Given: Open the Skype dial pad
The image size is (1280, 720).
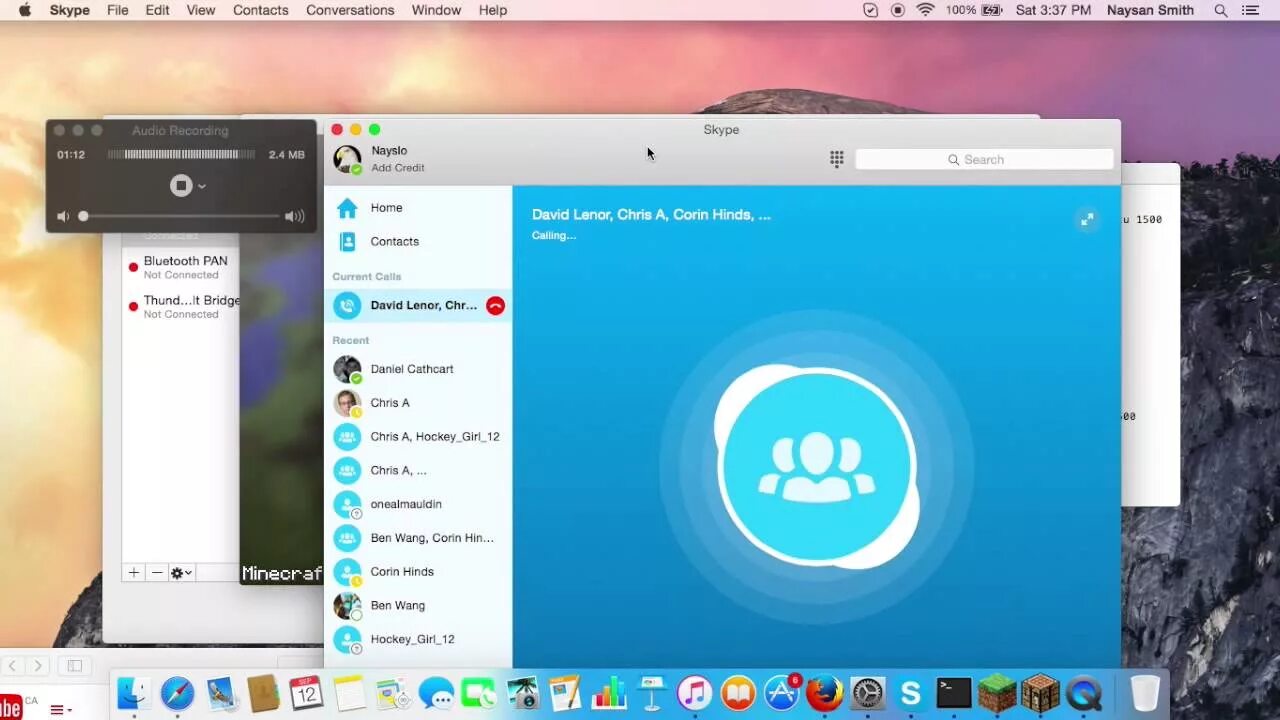Looking at the screenshot, I should pos(837,159).
